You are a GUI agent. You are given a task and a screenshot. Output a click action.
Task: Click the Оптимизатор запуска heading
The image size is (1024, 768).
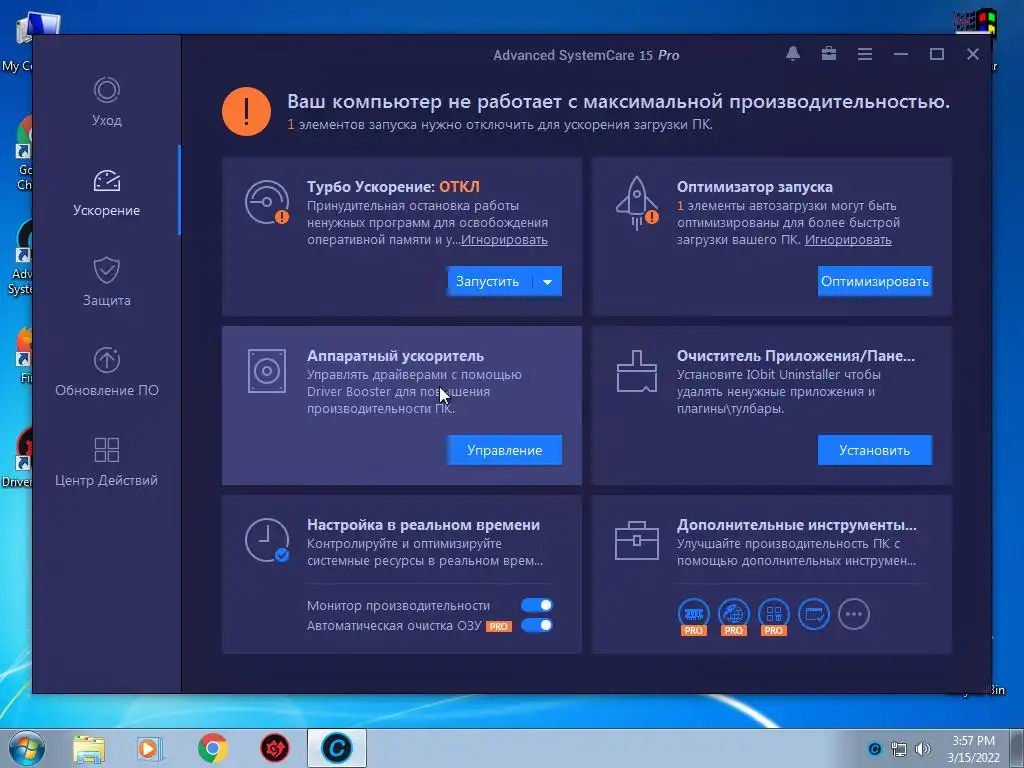click(754, 187)
